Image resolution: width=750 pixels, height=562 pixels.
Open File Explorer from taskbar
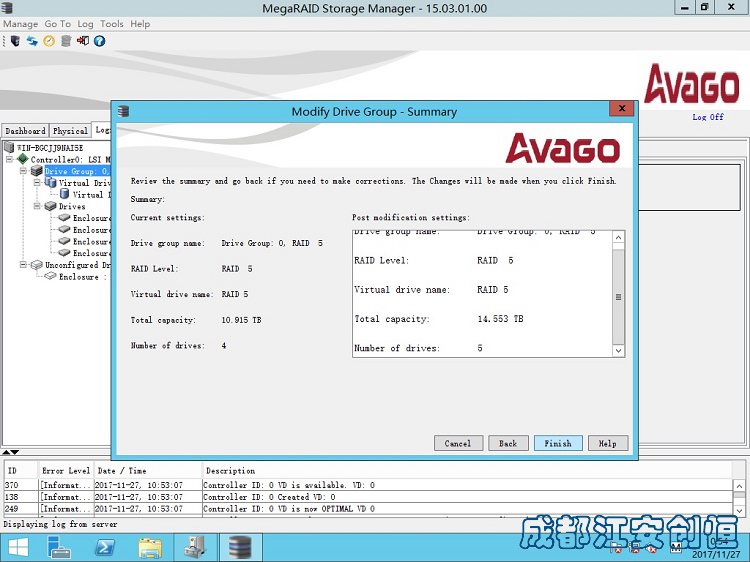150,547
